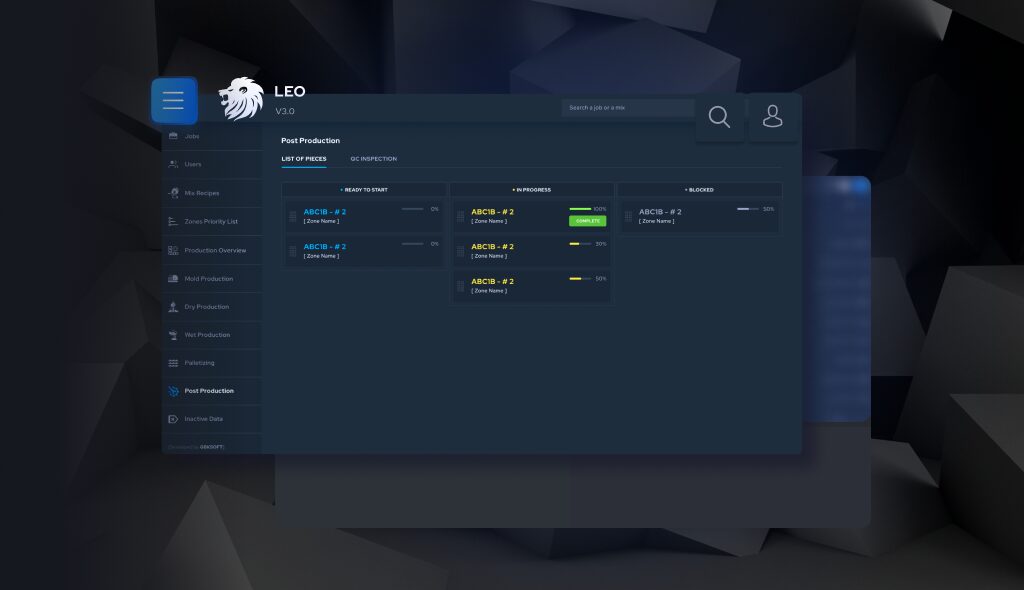Viewport: 1024px width, 590px height.
Task: Open Zones Priority List
Action: pyautogui.click(x=172, y=221)
